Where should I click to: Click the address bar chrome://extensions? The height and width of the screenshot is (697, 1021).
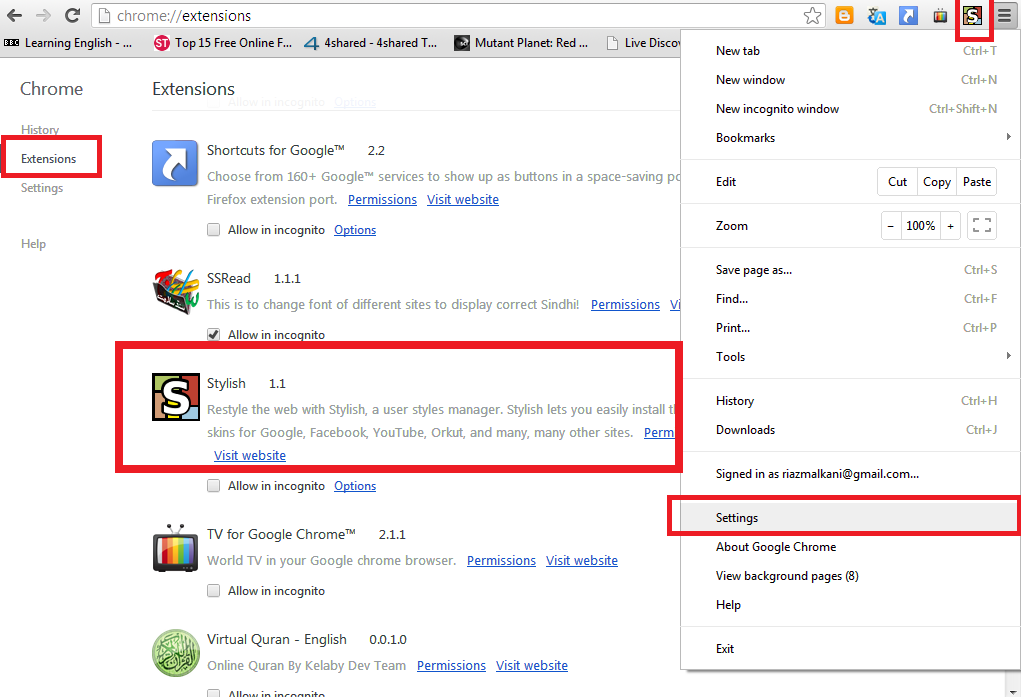[x=456, y=16]
